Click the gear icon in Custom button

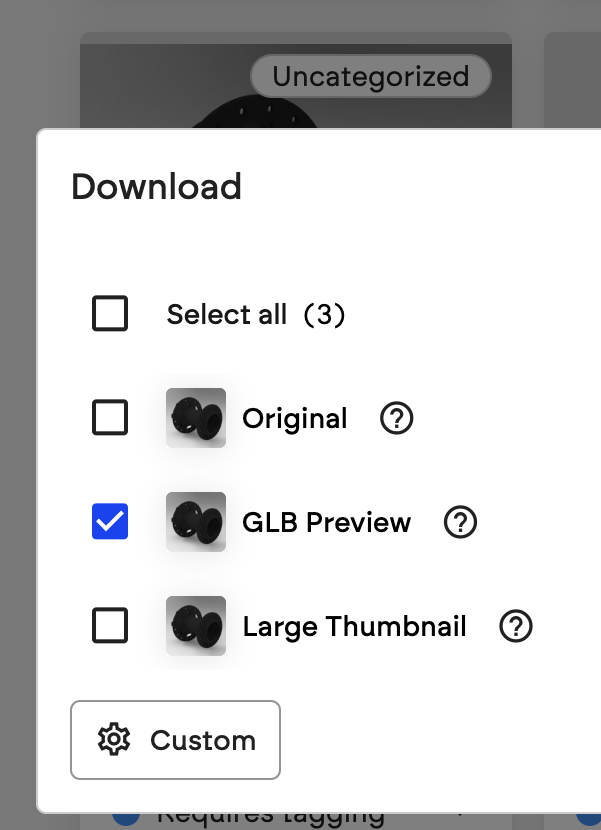(x=114, y=739)
